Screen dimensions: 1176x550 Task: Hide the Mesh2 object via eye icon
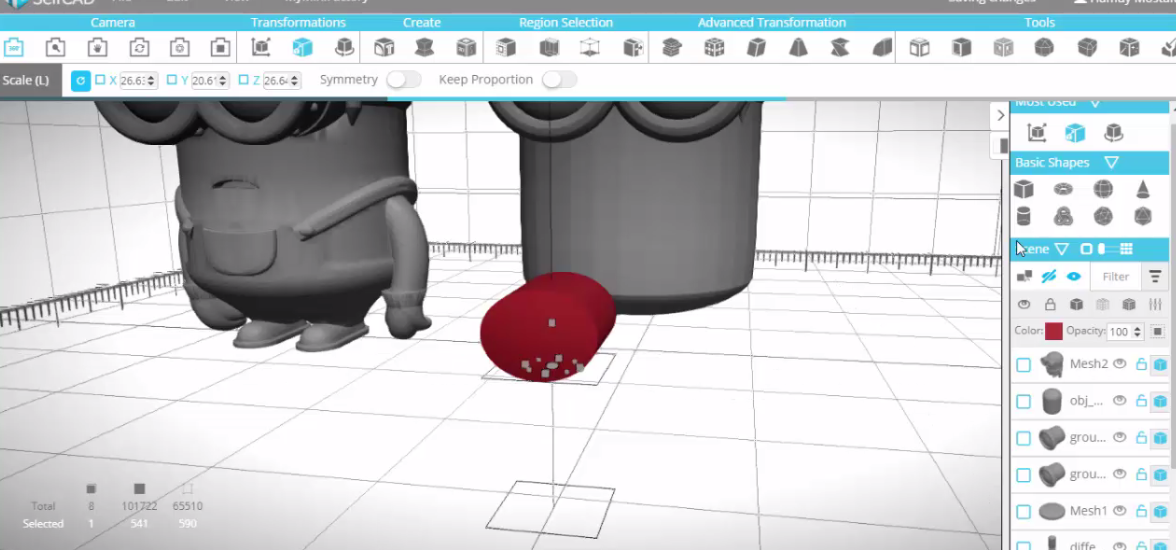pos(1120,364)
